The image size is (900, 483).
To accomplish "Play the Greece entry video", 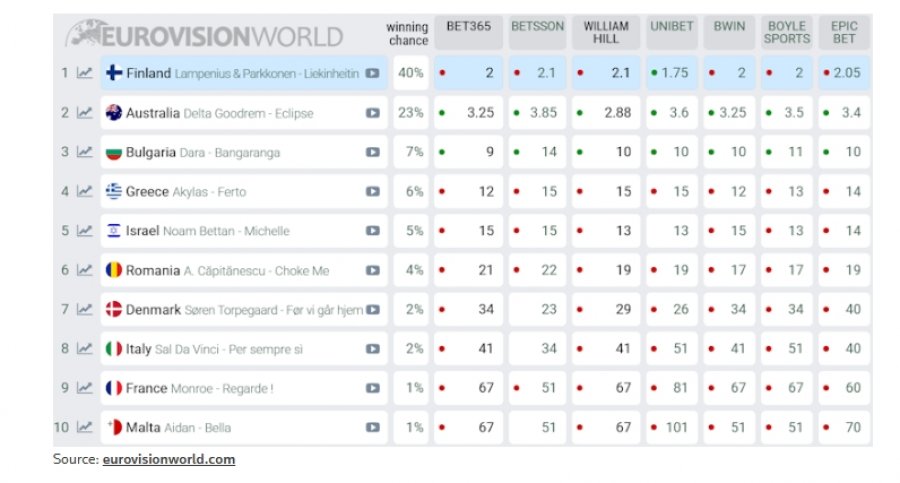I will 373,191.
